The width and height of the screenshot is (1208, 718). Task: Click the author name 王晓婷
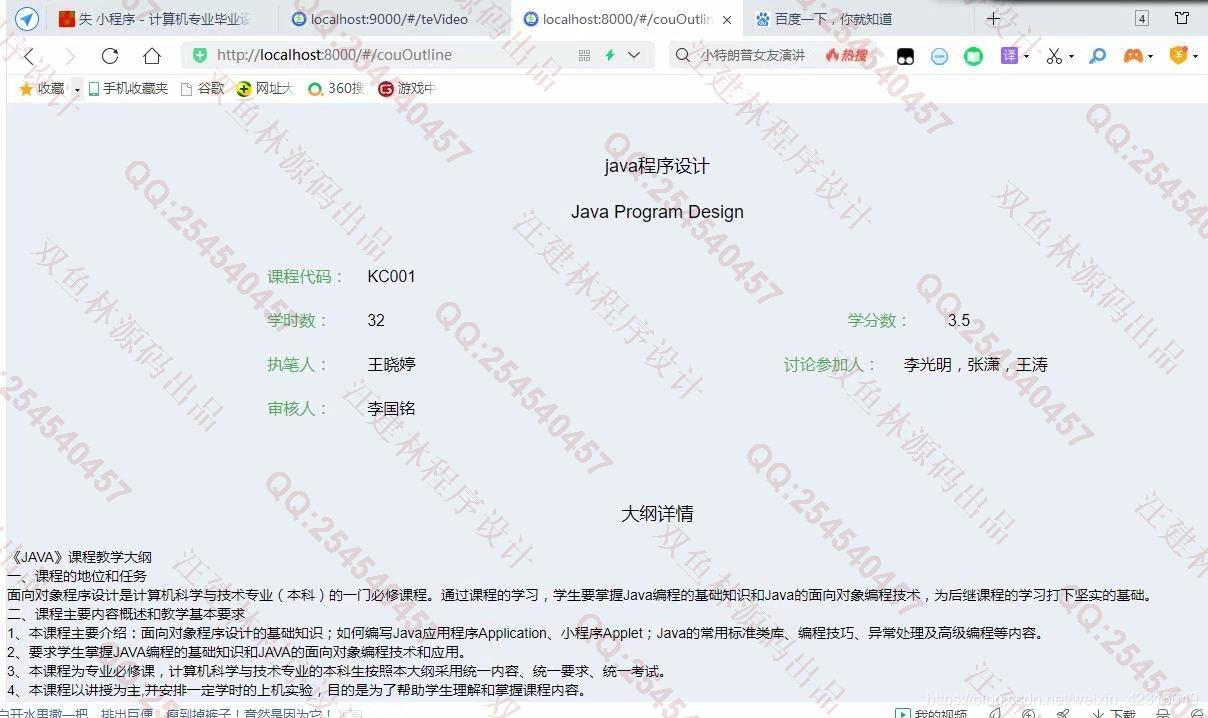[391, 364]
